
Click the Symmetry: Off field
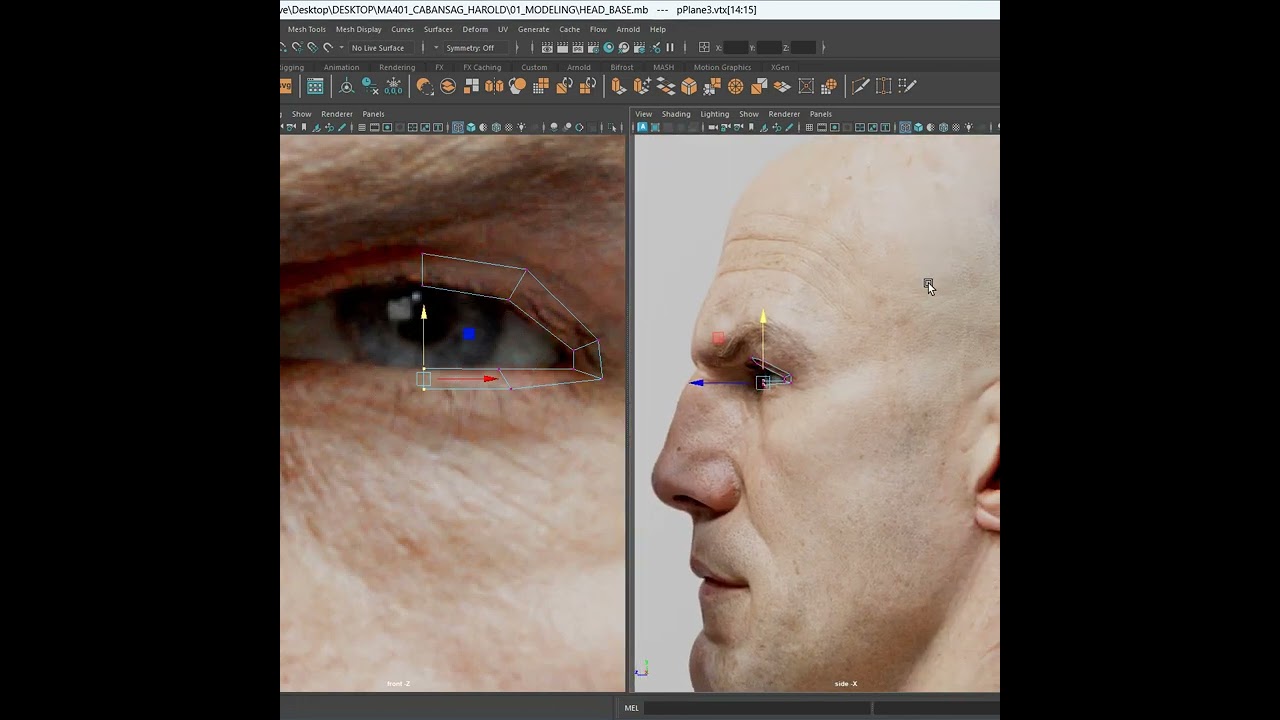click(476, 48)
